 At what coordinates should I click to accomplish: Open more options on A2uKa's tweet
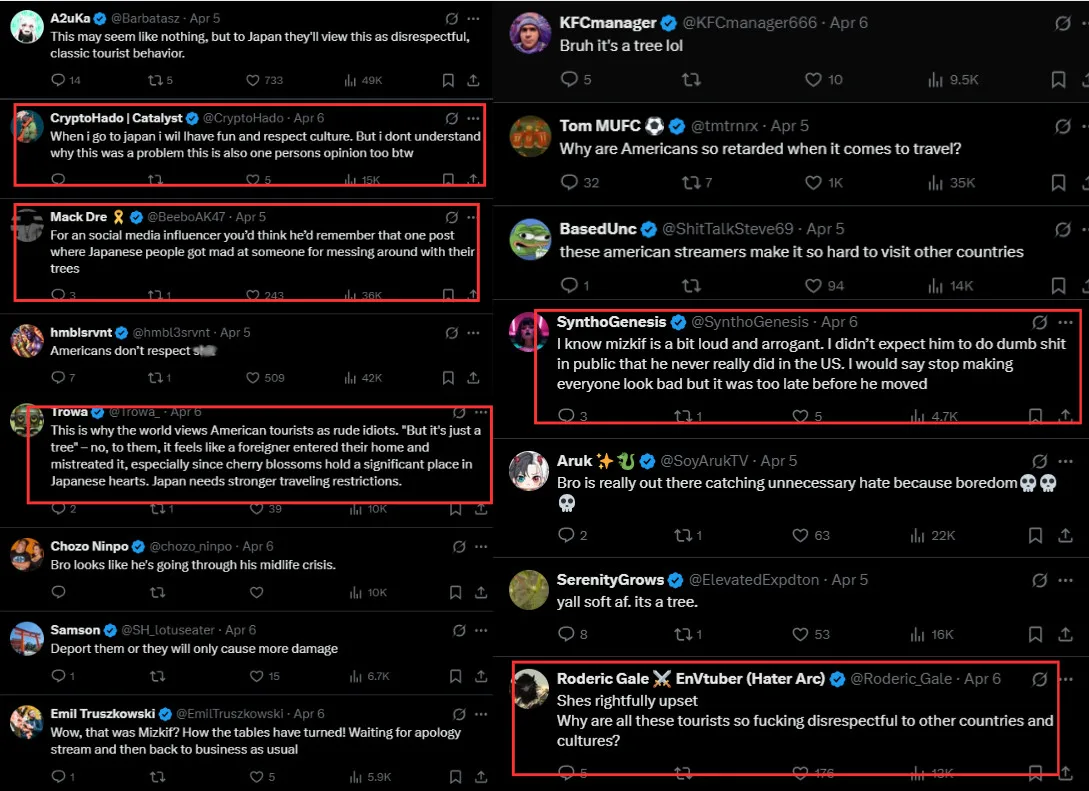point(473,19)
